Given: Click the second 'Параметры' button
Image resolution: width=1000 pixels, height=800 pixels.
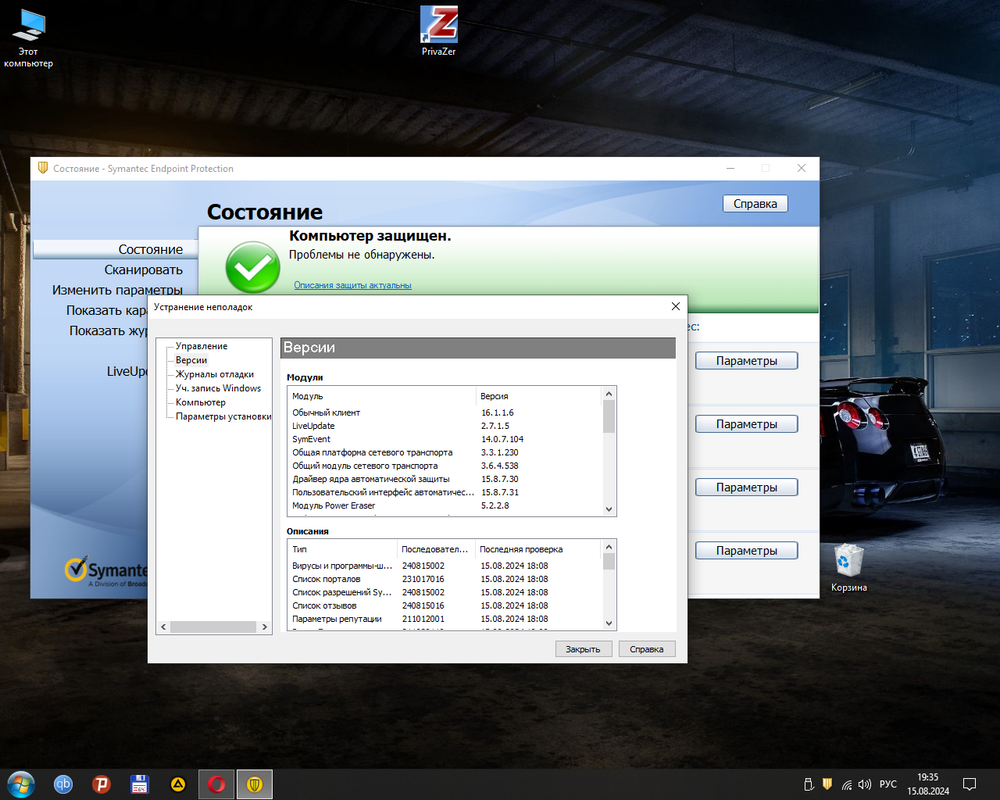Looking at the screenshot, I should point(746,424).
